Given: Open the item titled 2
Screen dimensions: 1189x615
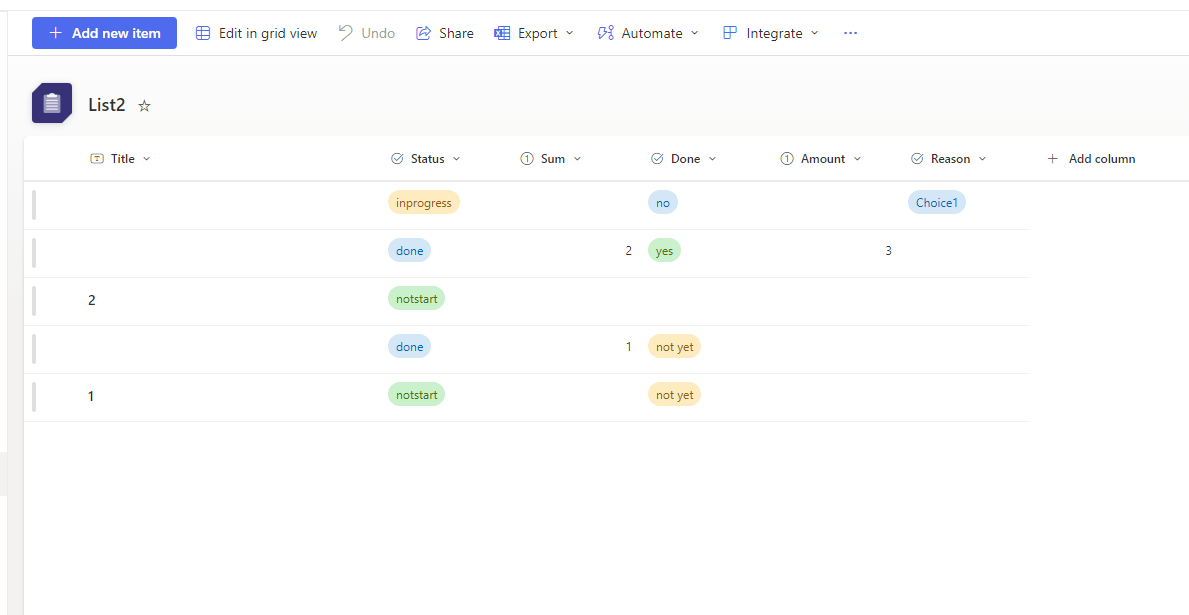Looking at the screenshot, I should coord(92,300).
